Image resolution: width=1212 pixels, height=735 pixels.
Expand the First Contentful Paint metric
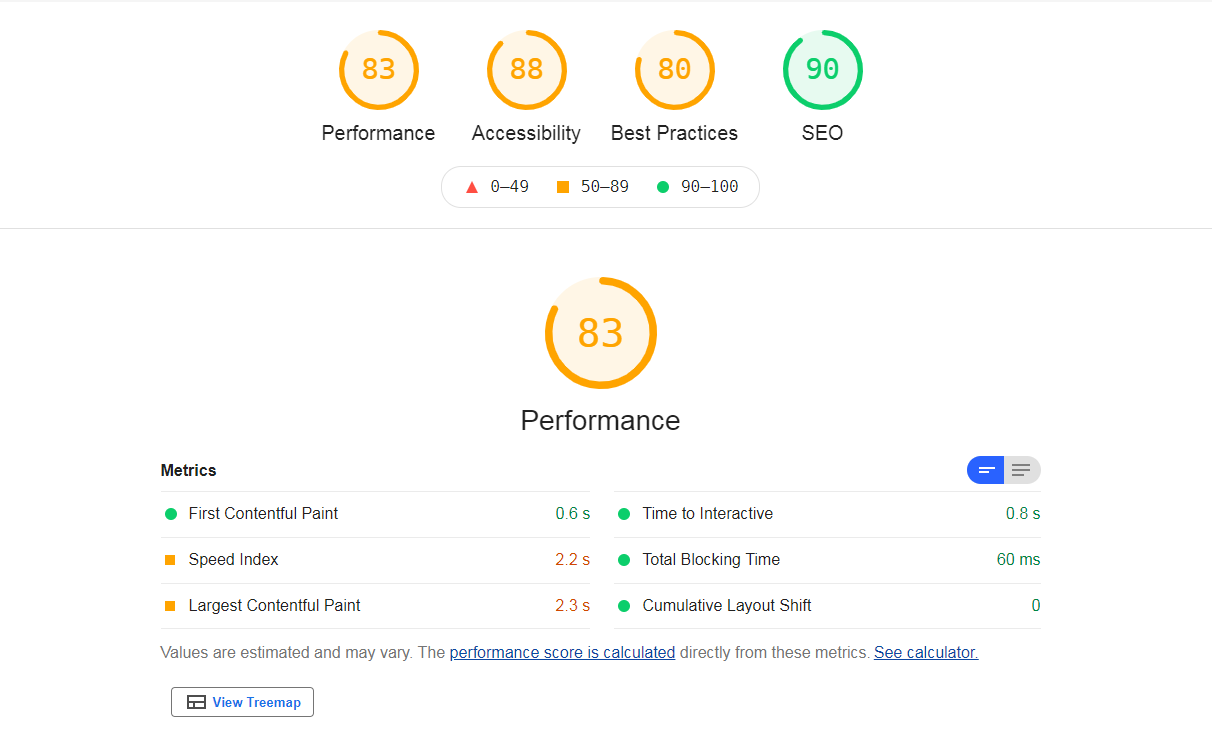pyautogui.click(x=263, y=514)
